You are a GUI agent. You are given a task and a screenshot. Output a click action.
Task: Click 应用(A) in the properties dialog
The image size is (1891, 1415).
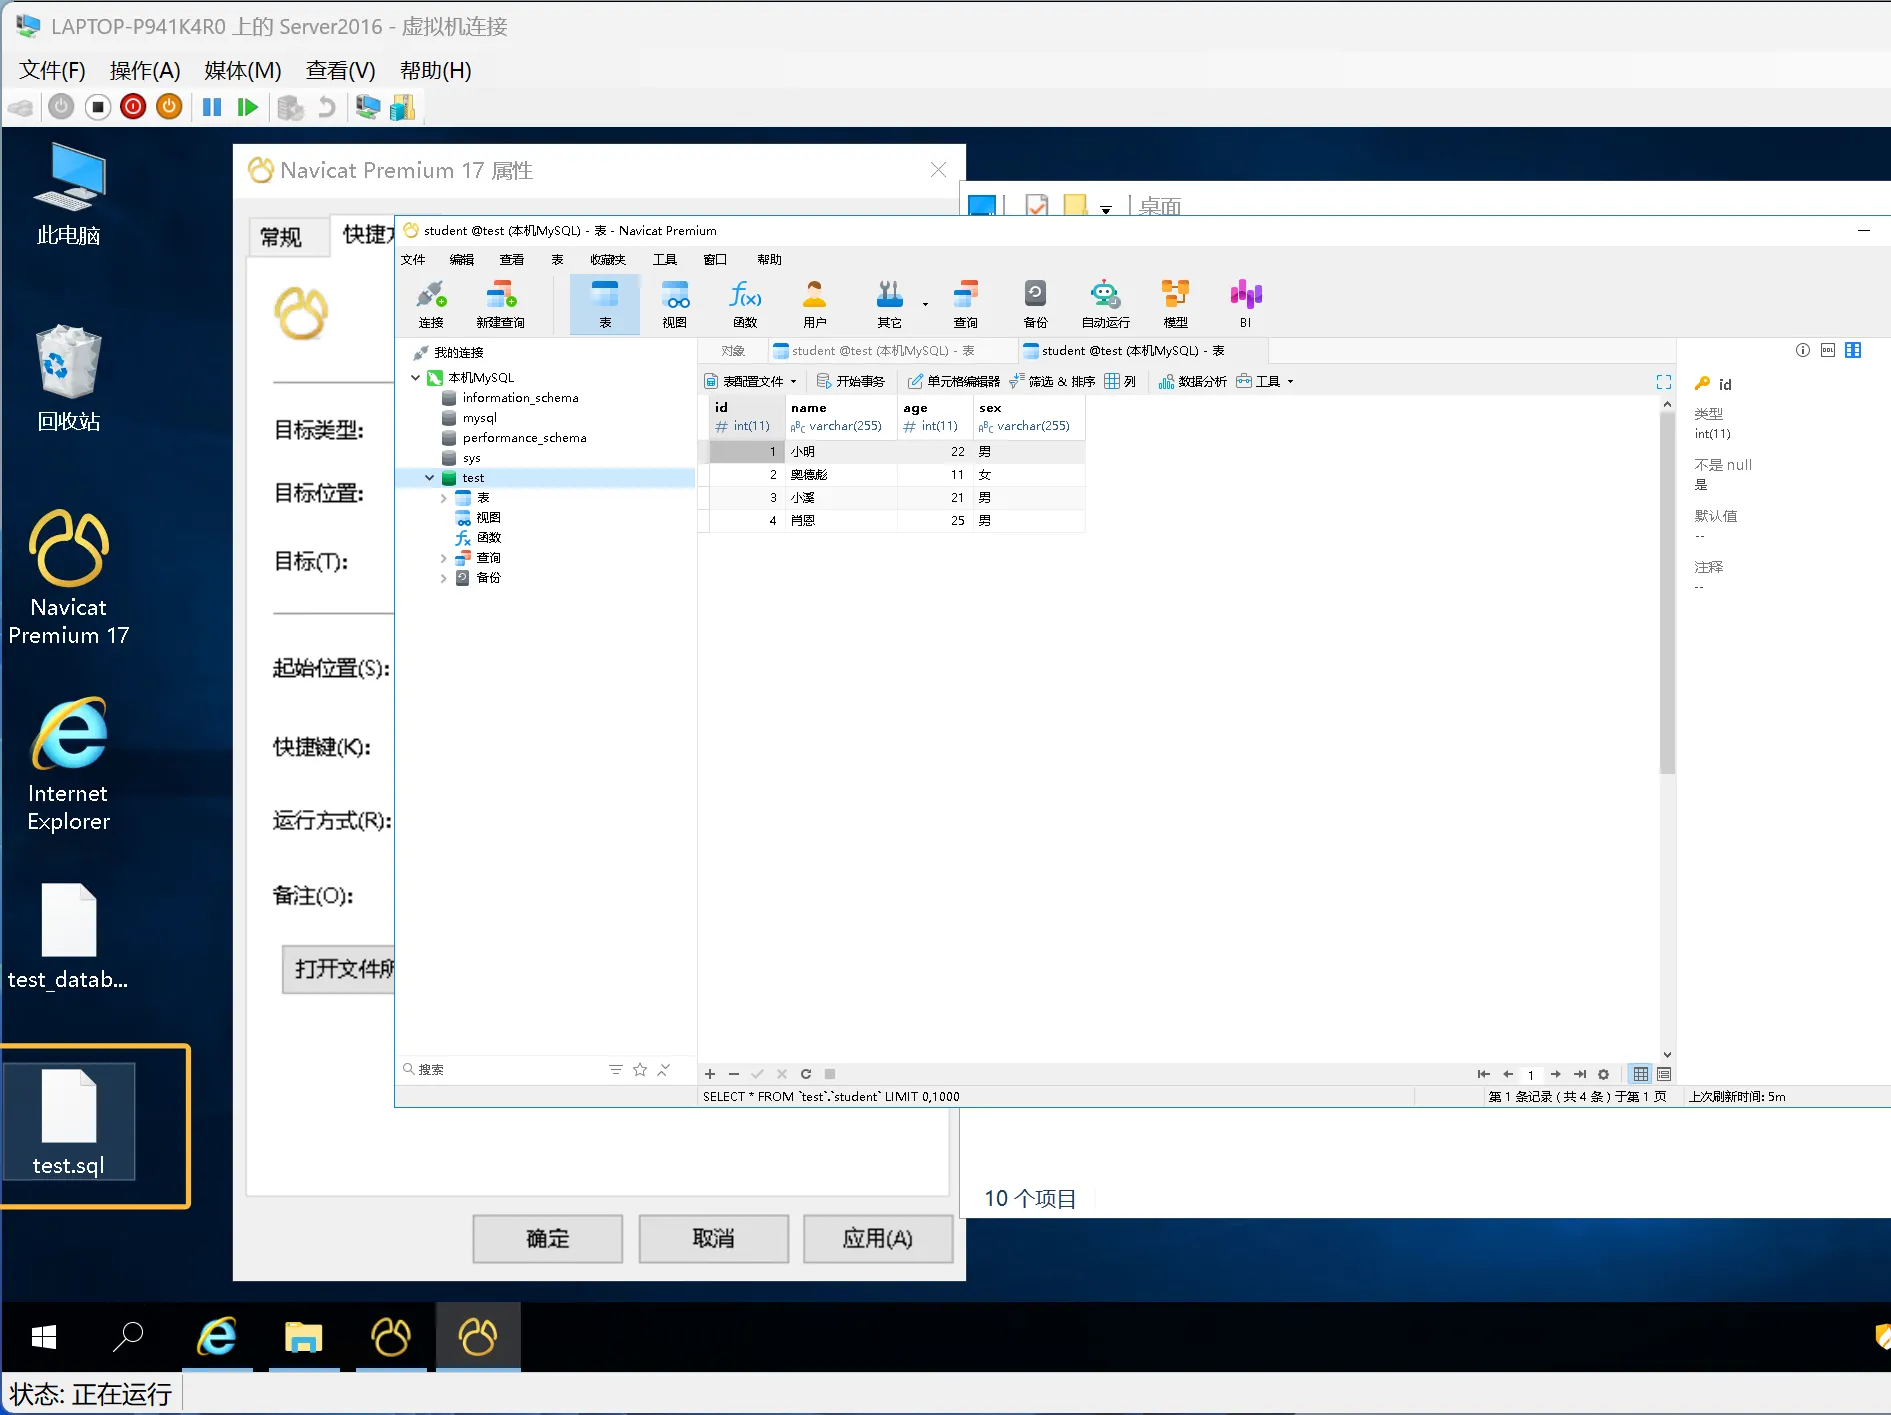coord(878,1238)
